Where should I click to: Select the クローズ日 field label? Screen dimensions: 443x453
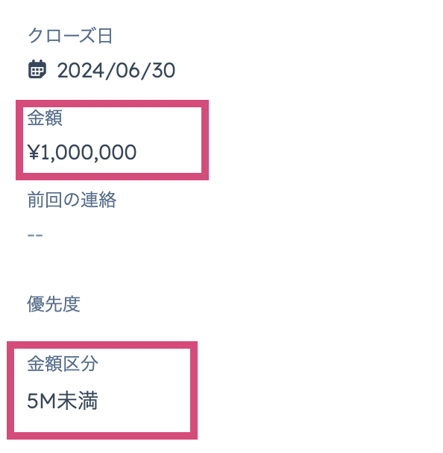[70, 36]
